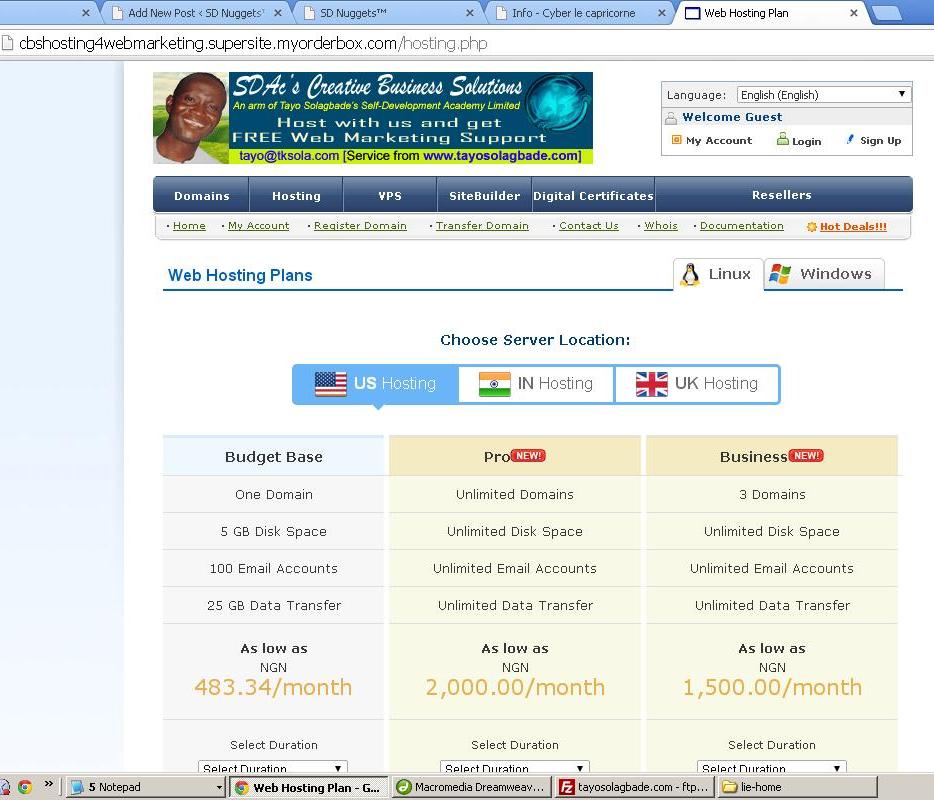Click the SDAc's Creative Business Solutions banner
The width and height of the screenshot is (934, 800).
[x=373, y=118]
